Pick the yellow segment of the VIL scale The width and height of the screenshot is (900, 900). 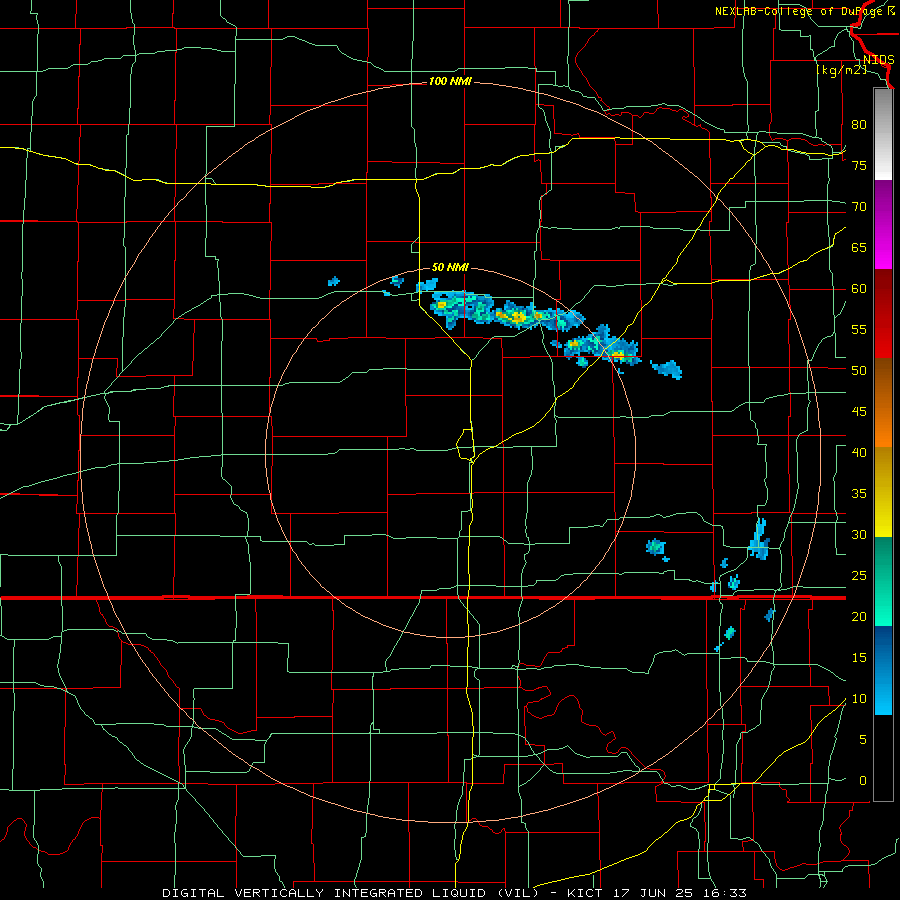pos(883,492)
